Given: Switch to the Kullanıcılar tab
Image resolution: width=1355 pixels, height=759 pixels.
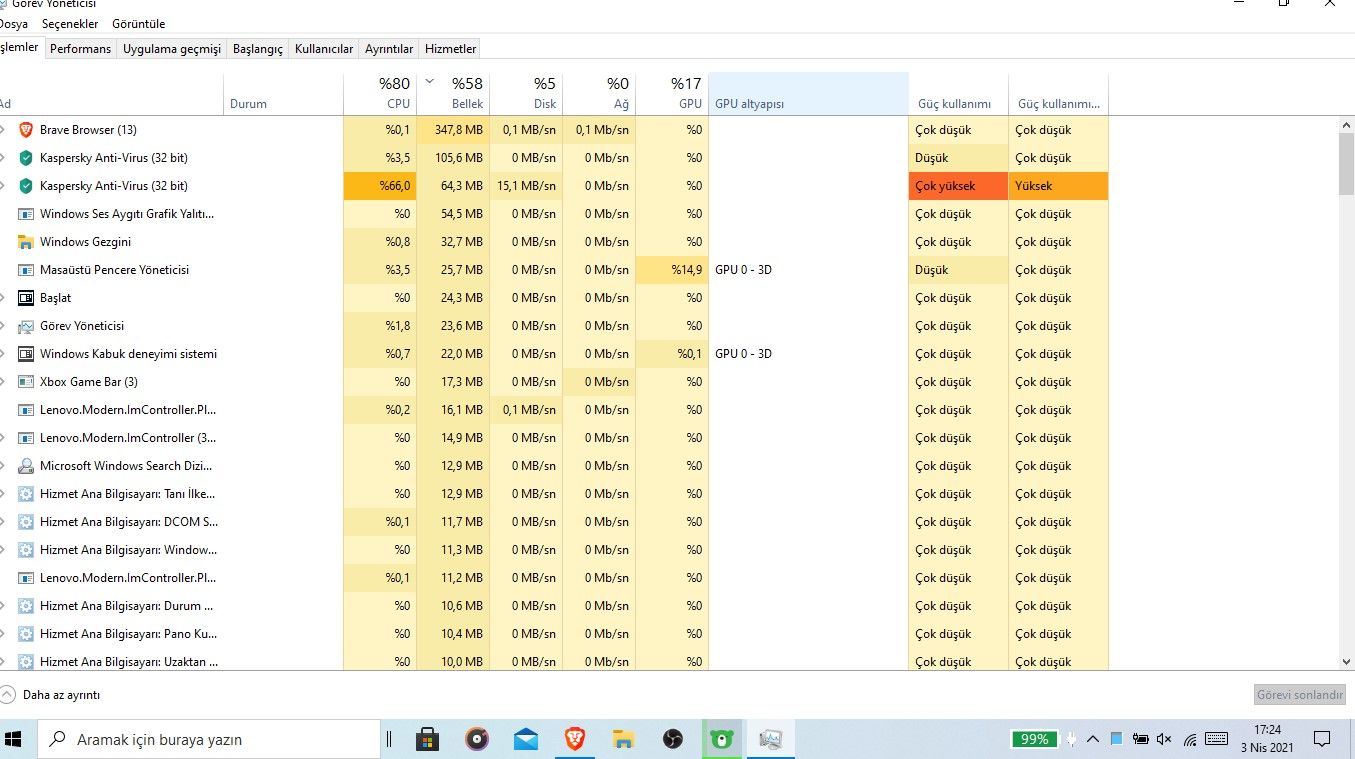Looking at the screenshot, I should click(324, 48).
